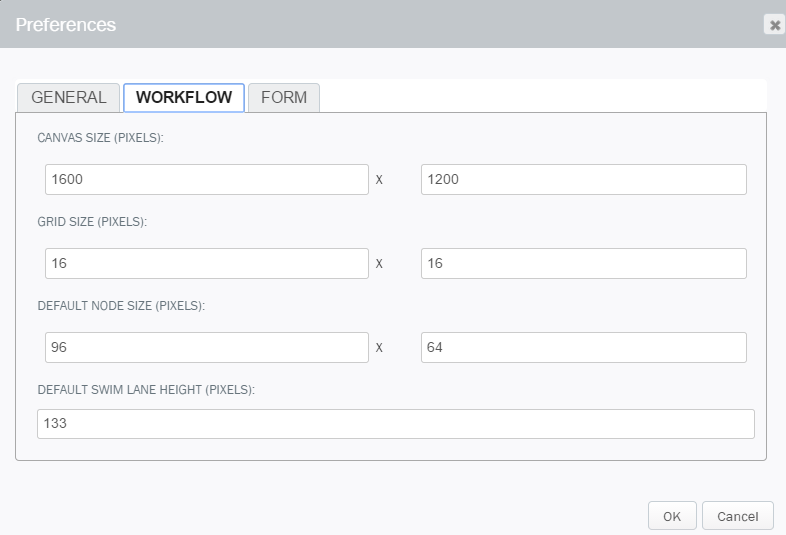This screenshot has height=535, width=786.
Task: Close the Preferences dialog with the X icon
Action: pyautogui.click(x=774, y=24)
